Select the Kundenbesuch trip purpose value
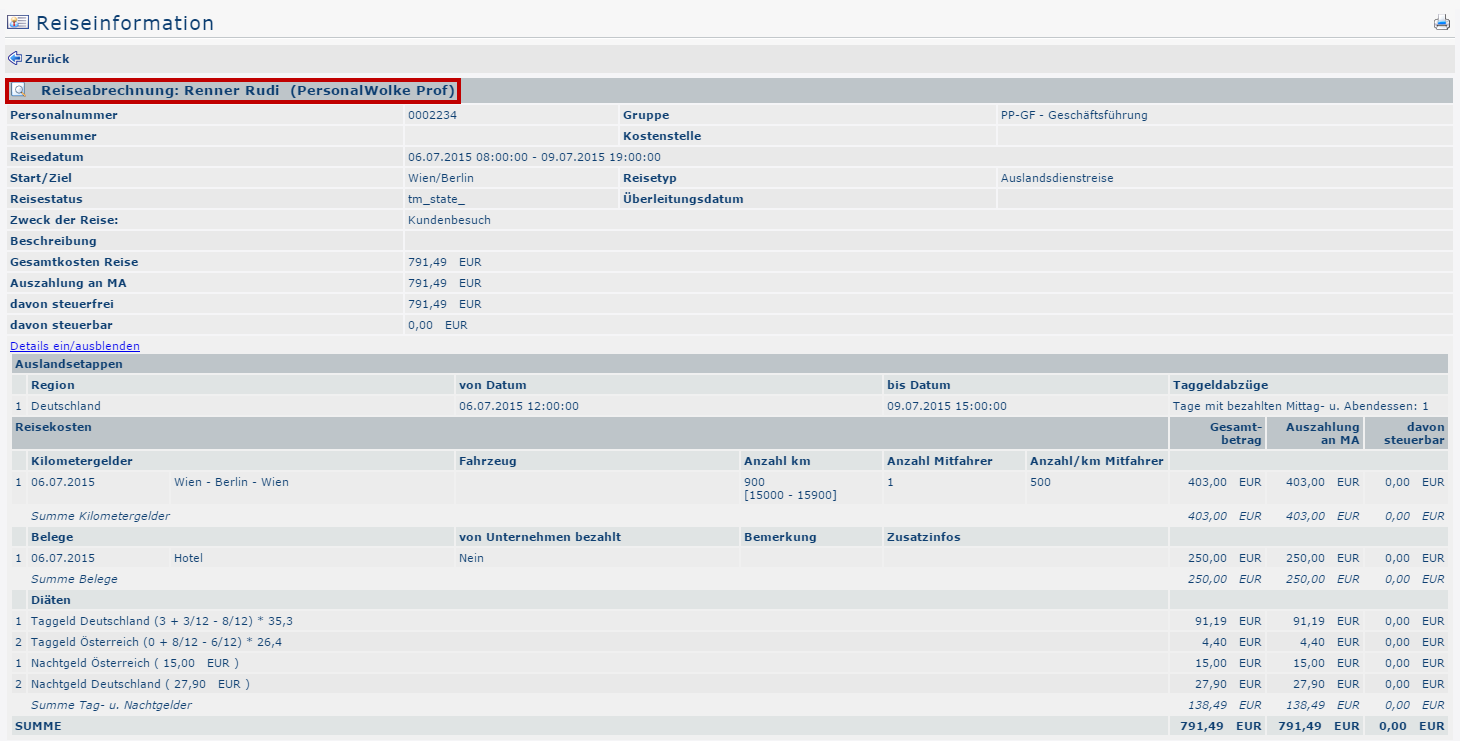The image size is (1460, 741). tap(449, 220)
